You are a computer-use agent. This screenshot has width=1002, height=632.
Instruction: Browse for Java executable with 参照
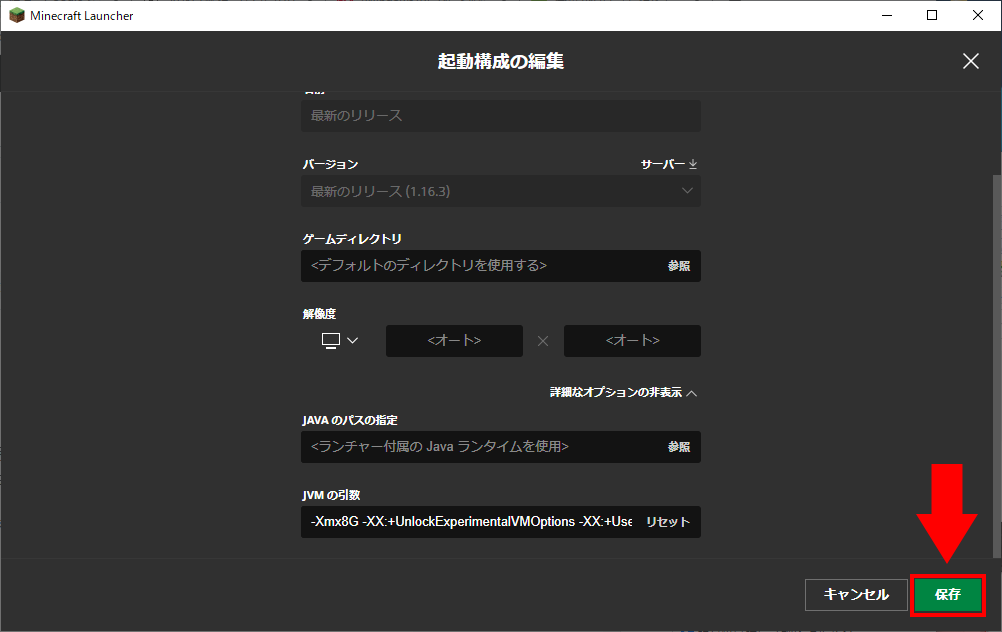pos(679,447)
